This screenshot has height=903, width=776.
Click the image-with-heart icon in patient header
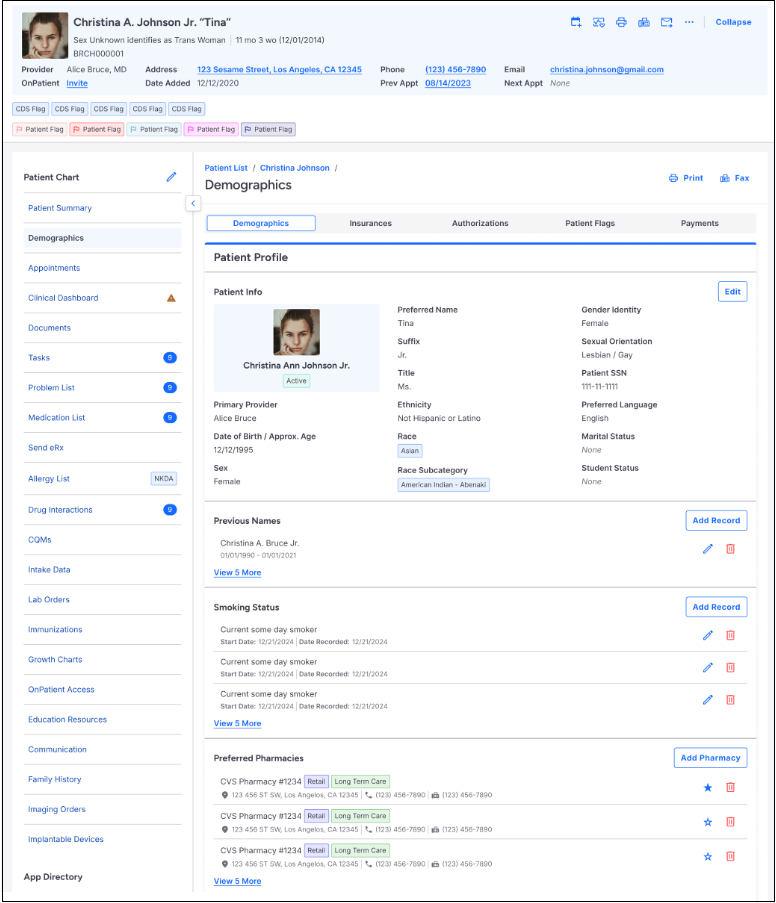599,22
